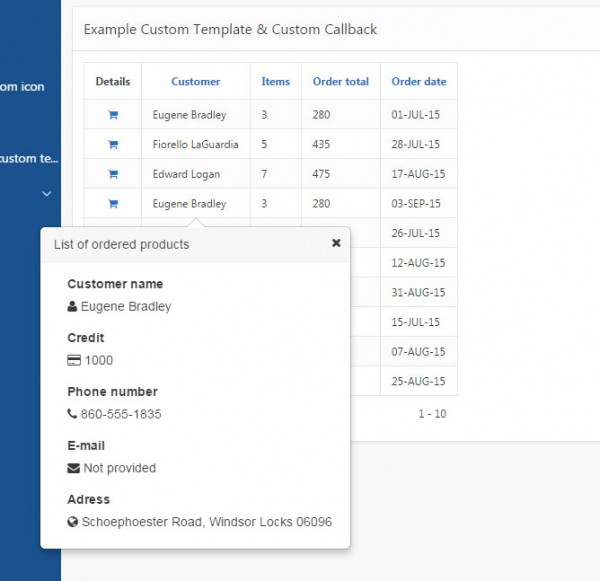Open the sidebar item ending in 'custom te...'
600x581 pixels.
tap(29, 158)
